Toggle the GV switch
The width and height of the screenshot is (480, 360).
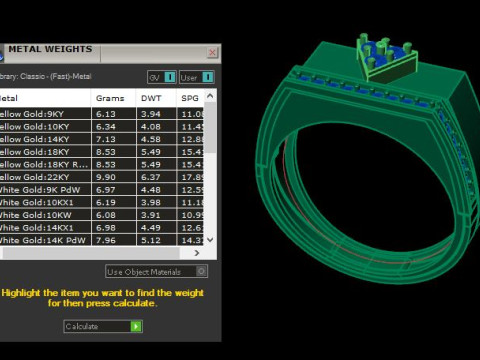tap(162, 77)
